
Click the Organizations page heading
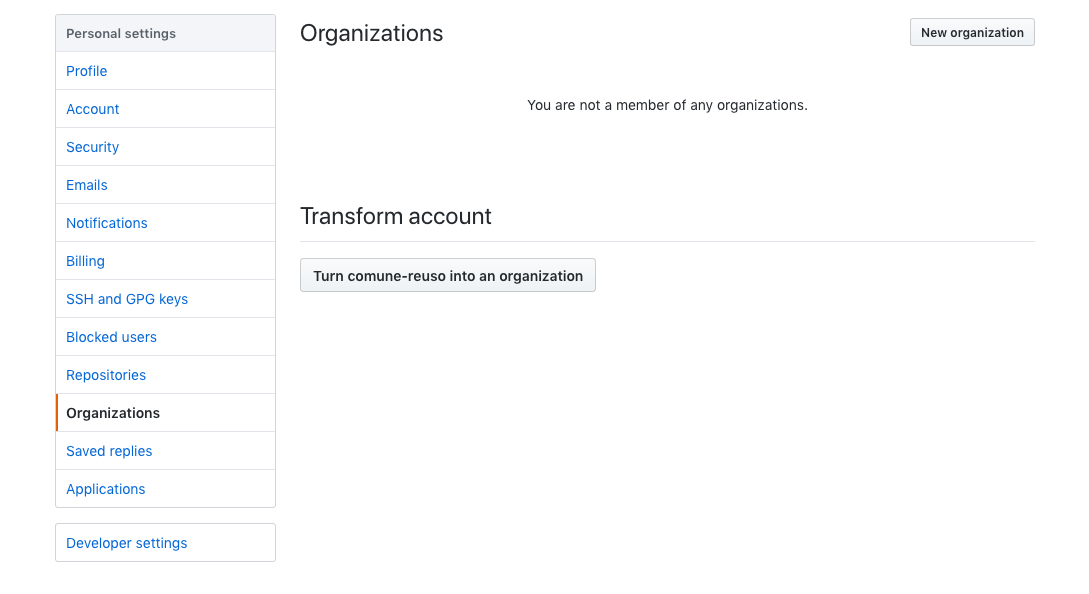pos(371,33)
